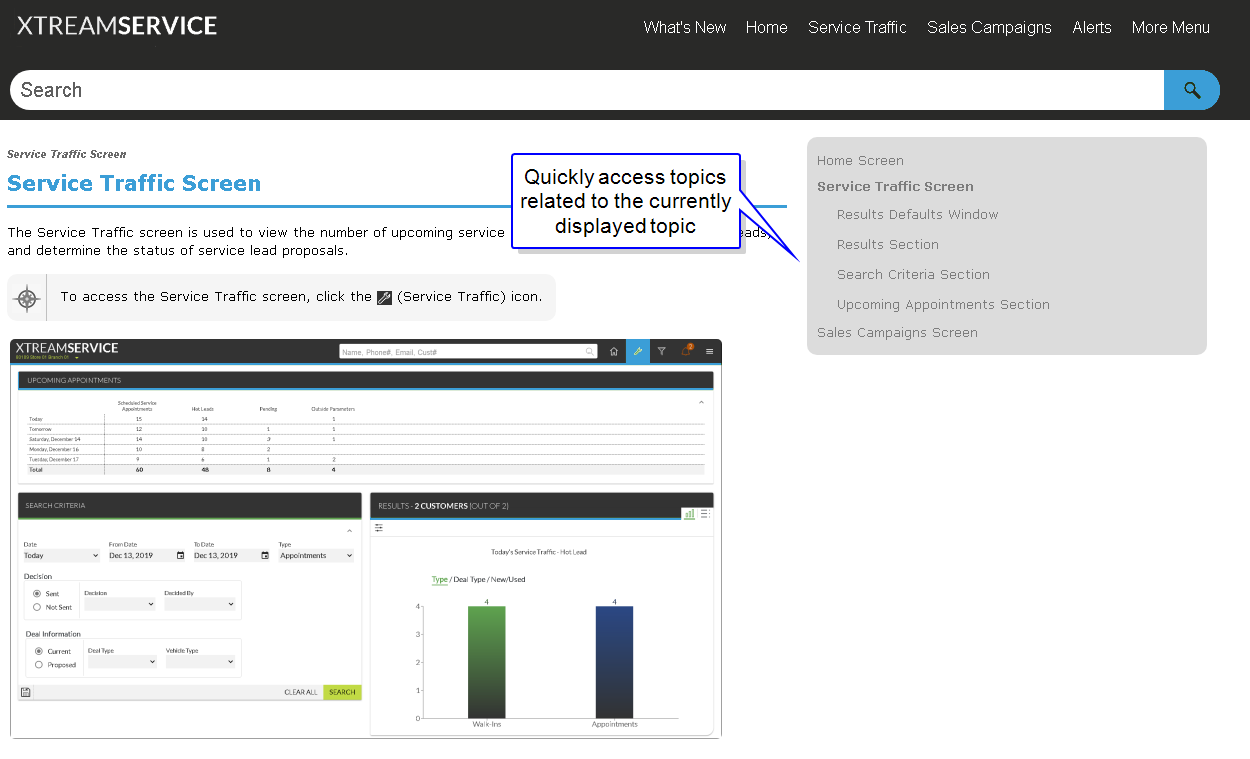The height and width of the screenshot is (759, 1250).
Task: Expand the Date dropdown showing Today
Action: [x=61, y=556]
